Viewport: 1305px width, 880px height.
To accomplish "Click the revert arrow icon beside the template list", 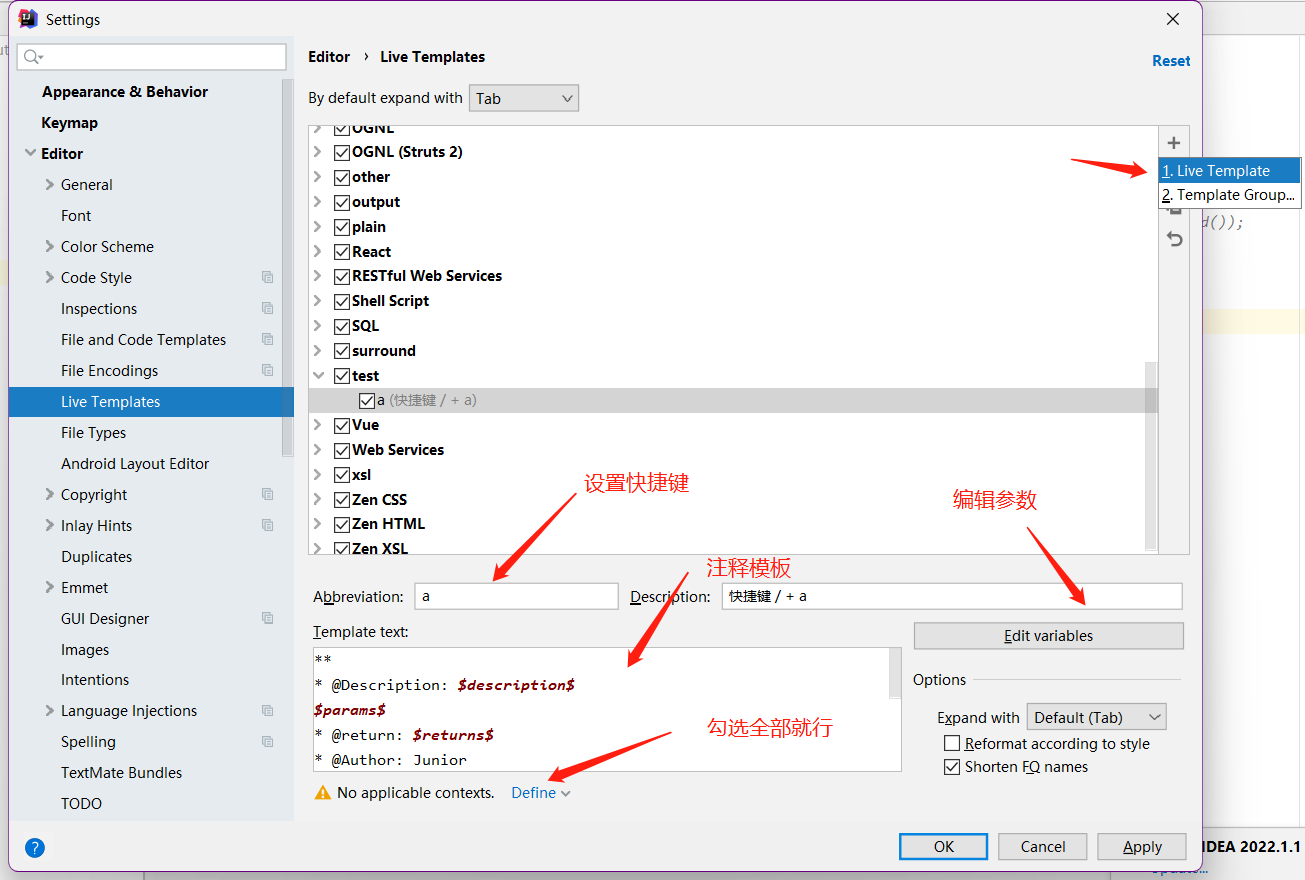I will click(x=1175, y=239).
